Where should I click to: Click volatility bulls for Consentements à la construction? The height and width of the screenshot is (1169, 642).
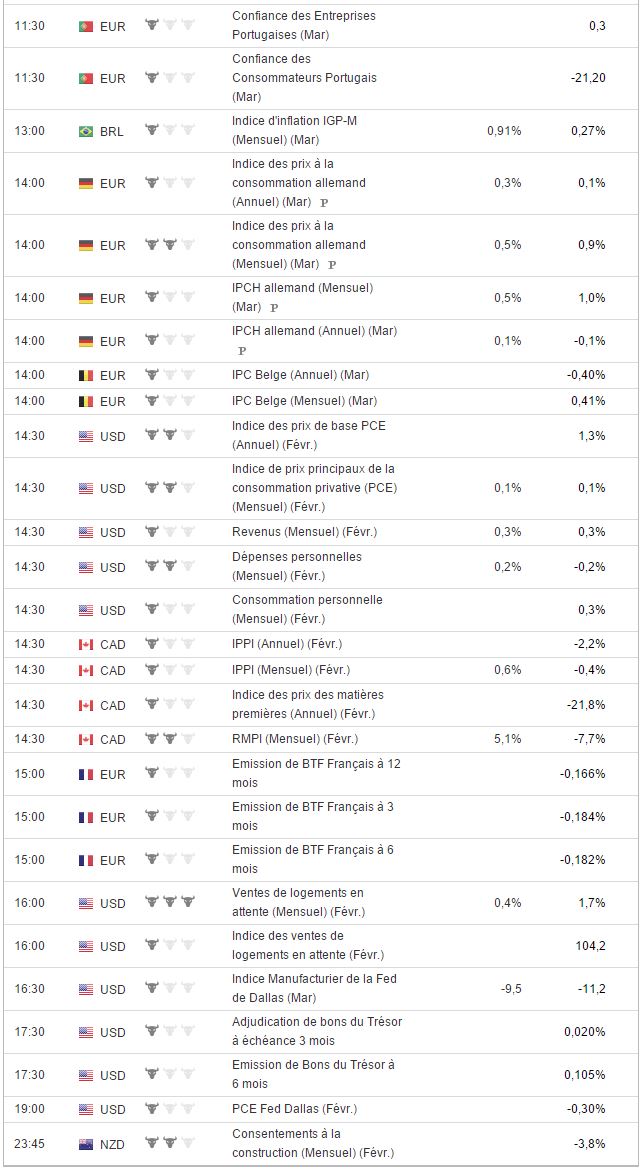(x=168, y=1143)
